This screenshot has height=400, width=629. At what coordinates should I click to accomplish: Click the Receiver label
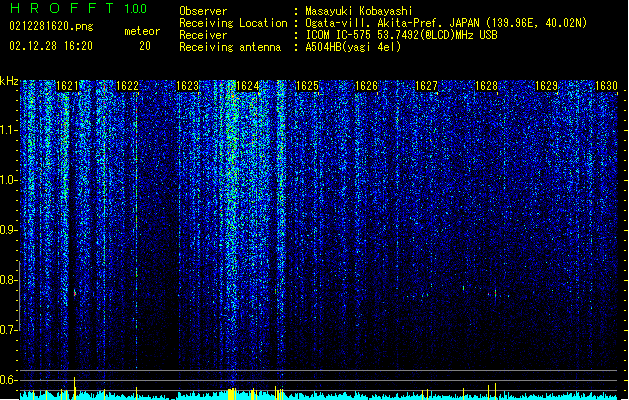[203, 35]
